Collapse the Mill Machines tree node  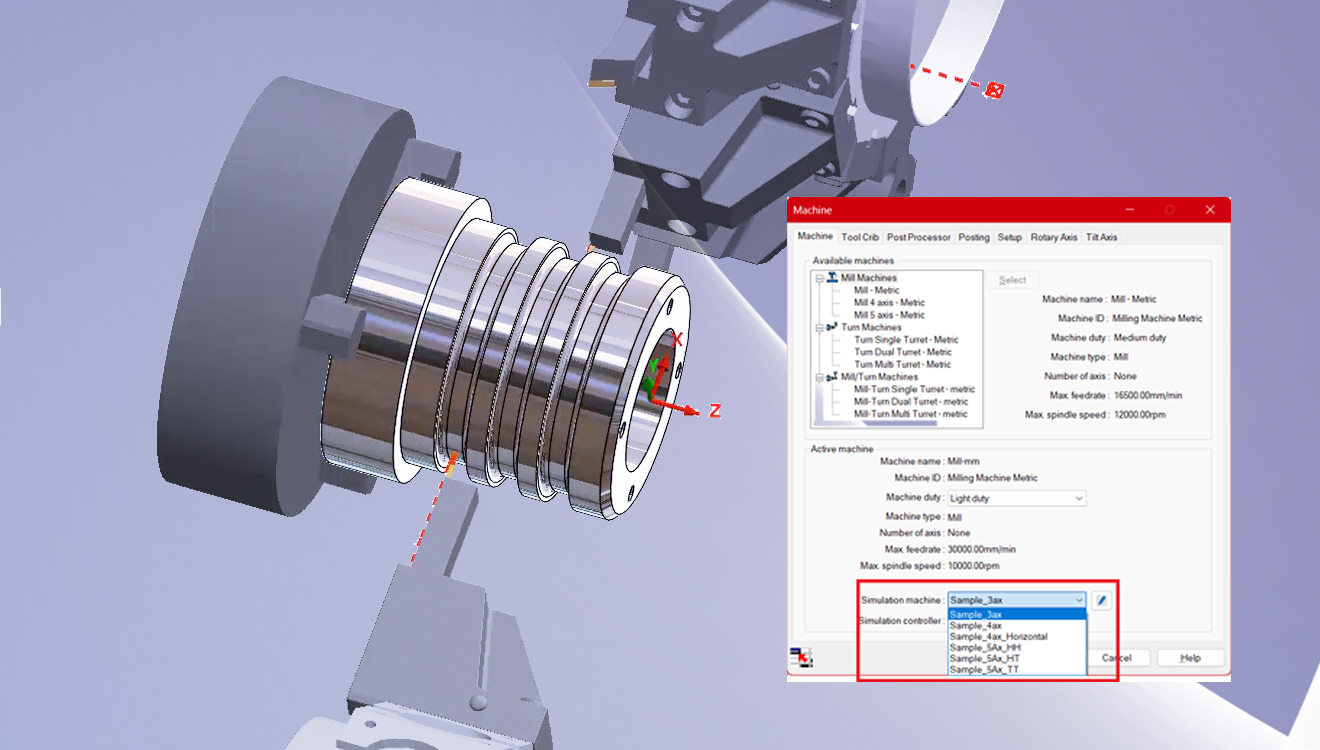point(819,277)
